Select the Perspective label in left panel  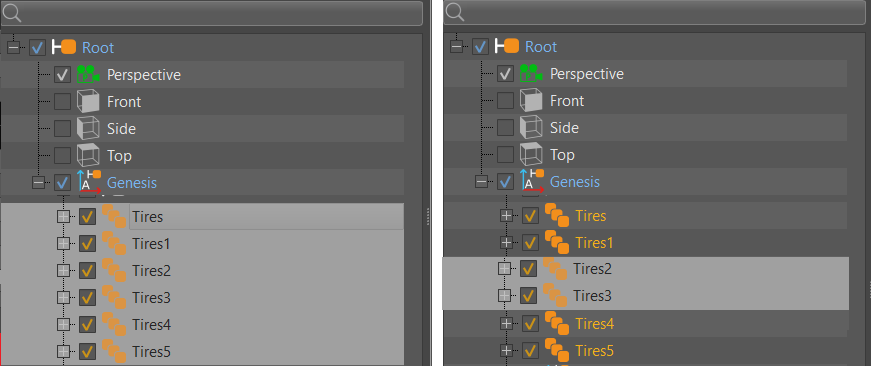(144, 75)
